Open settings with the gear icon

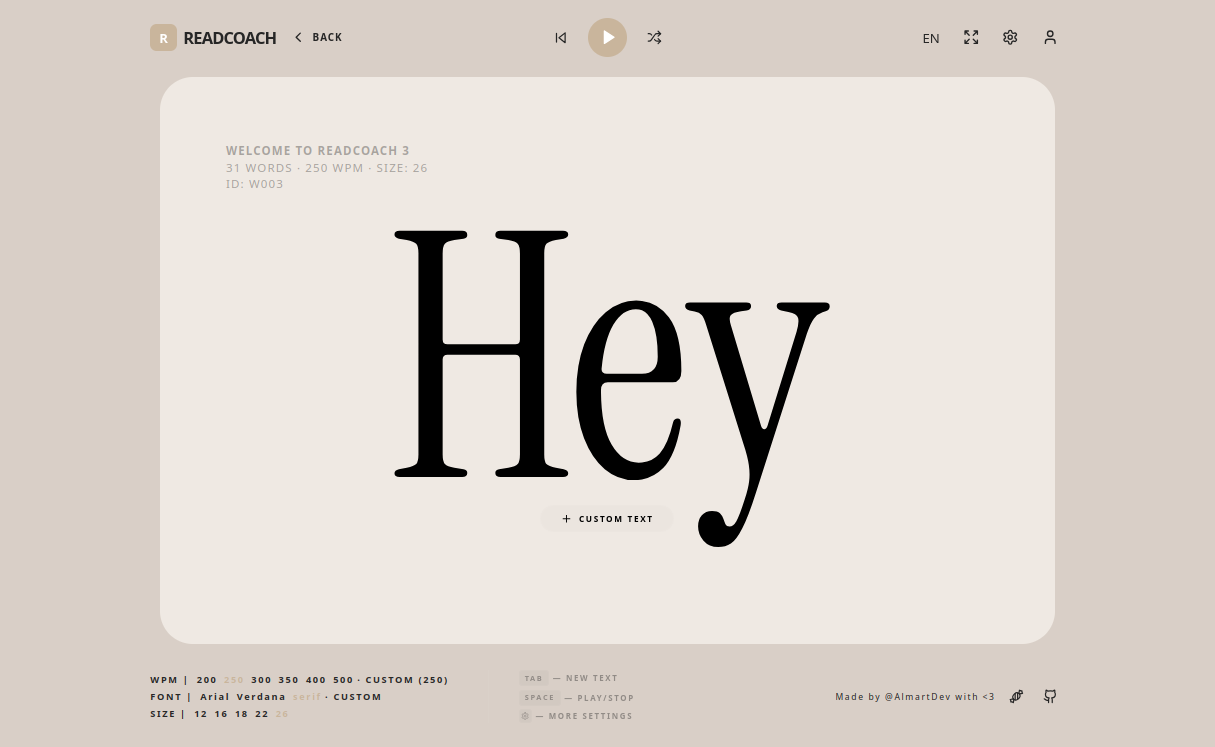1010,37
